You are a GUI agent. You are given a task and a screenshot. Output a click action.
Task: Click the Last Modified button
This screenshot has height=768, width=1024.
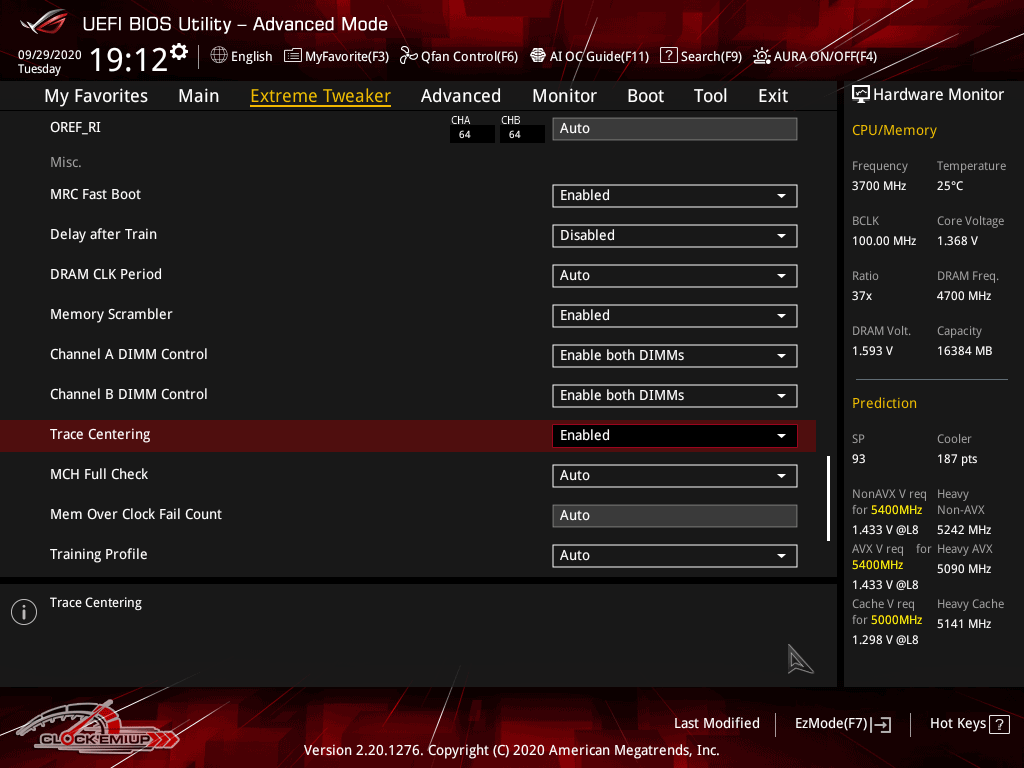click(x=716, y=724)
